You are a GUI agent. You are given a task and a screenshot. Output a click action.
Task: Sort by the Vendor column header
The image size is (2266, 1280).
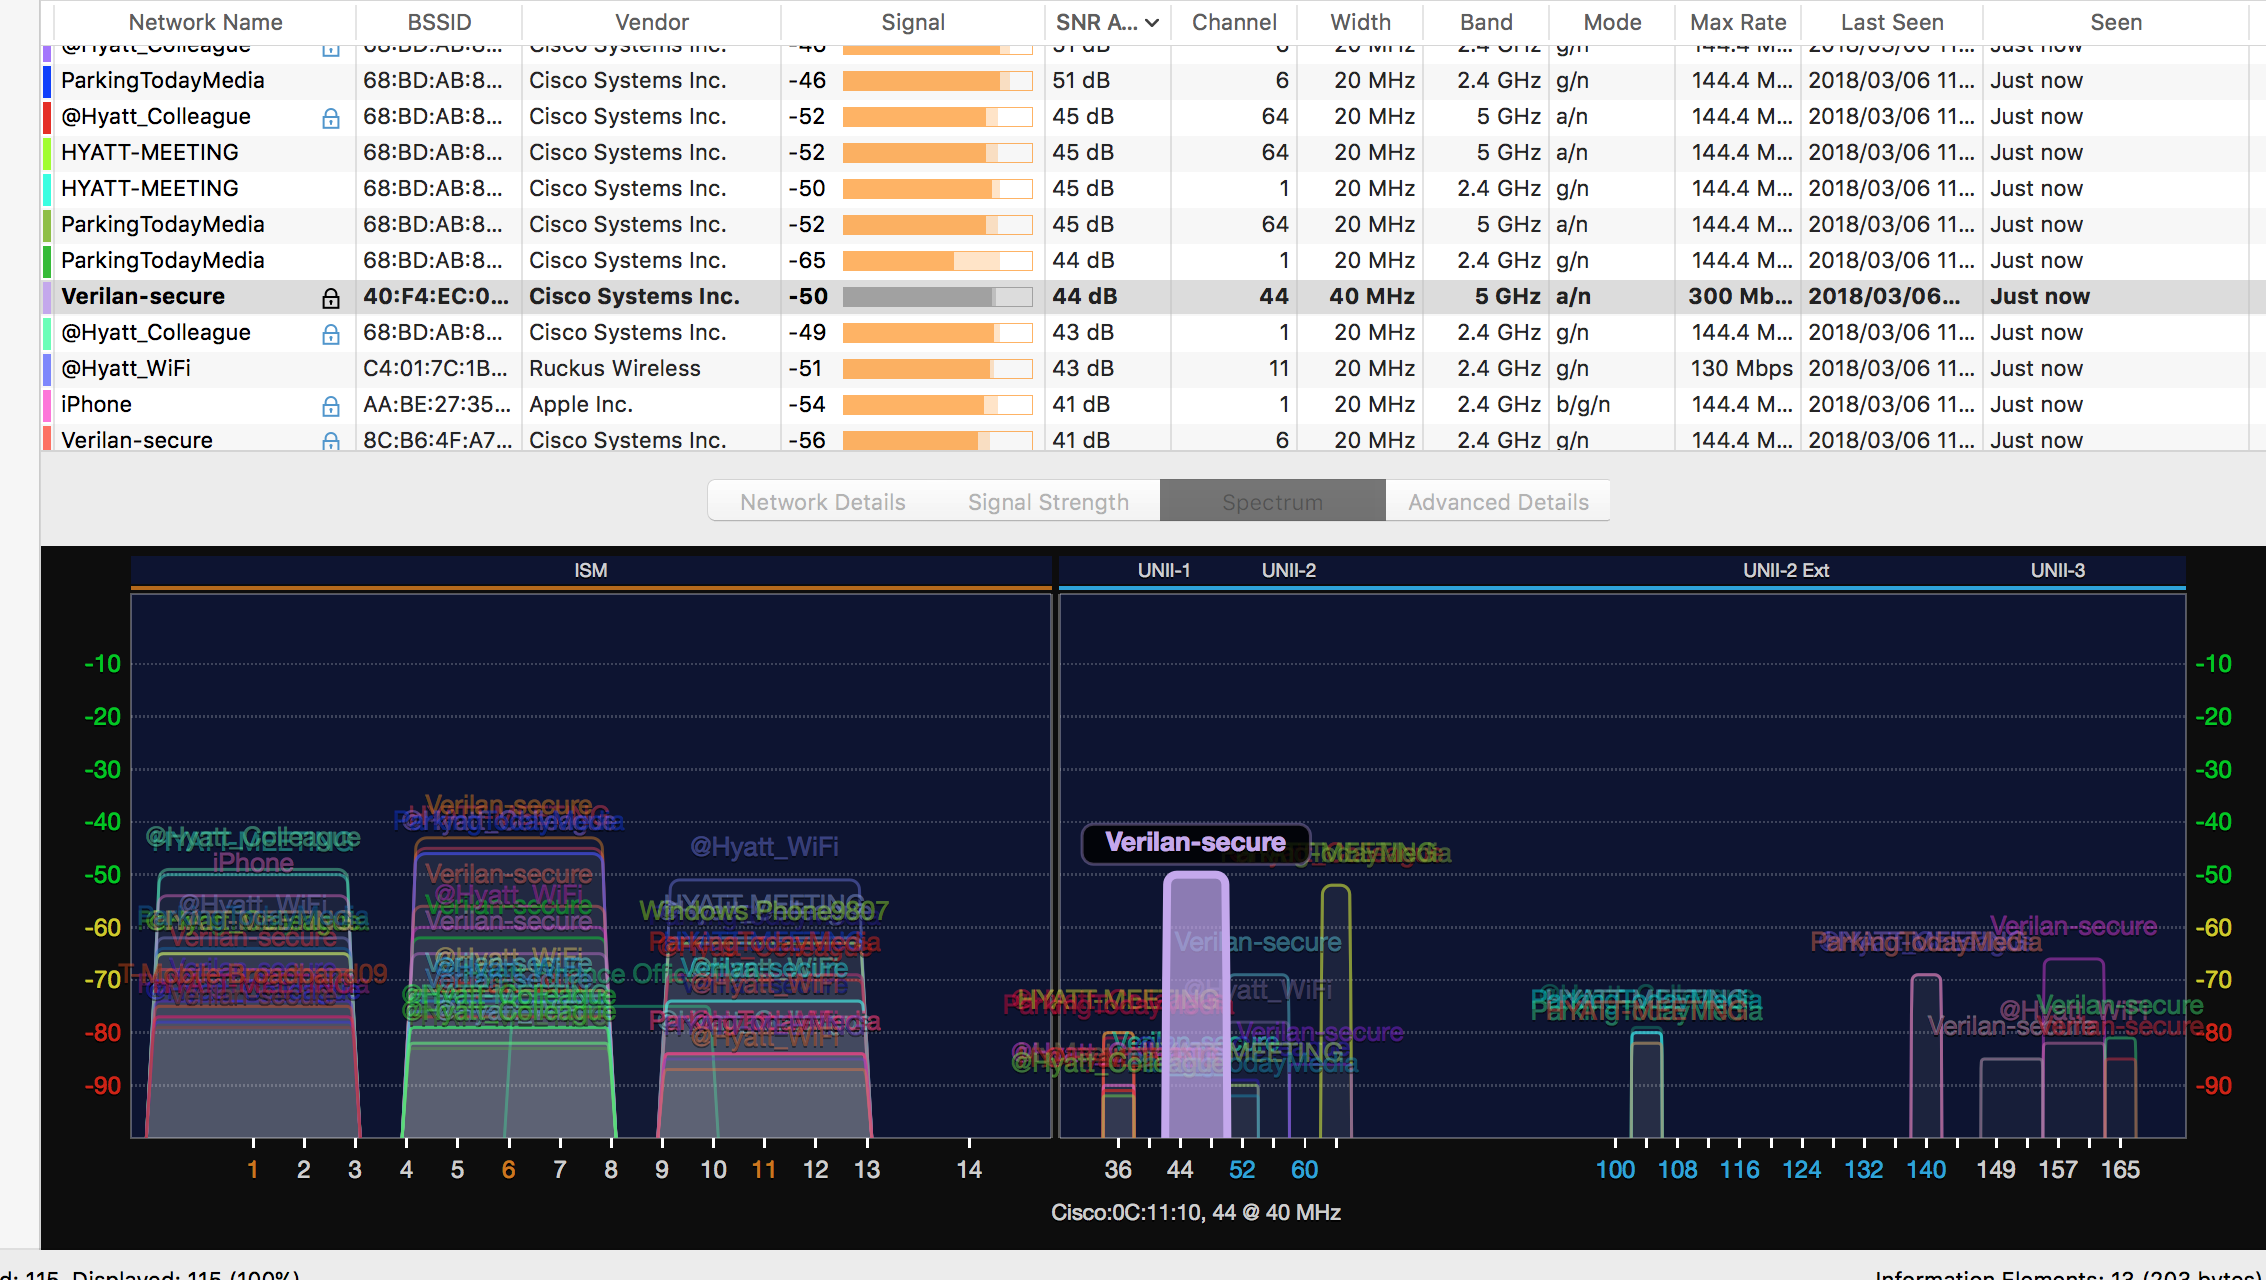coord(652,22)
